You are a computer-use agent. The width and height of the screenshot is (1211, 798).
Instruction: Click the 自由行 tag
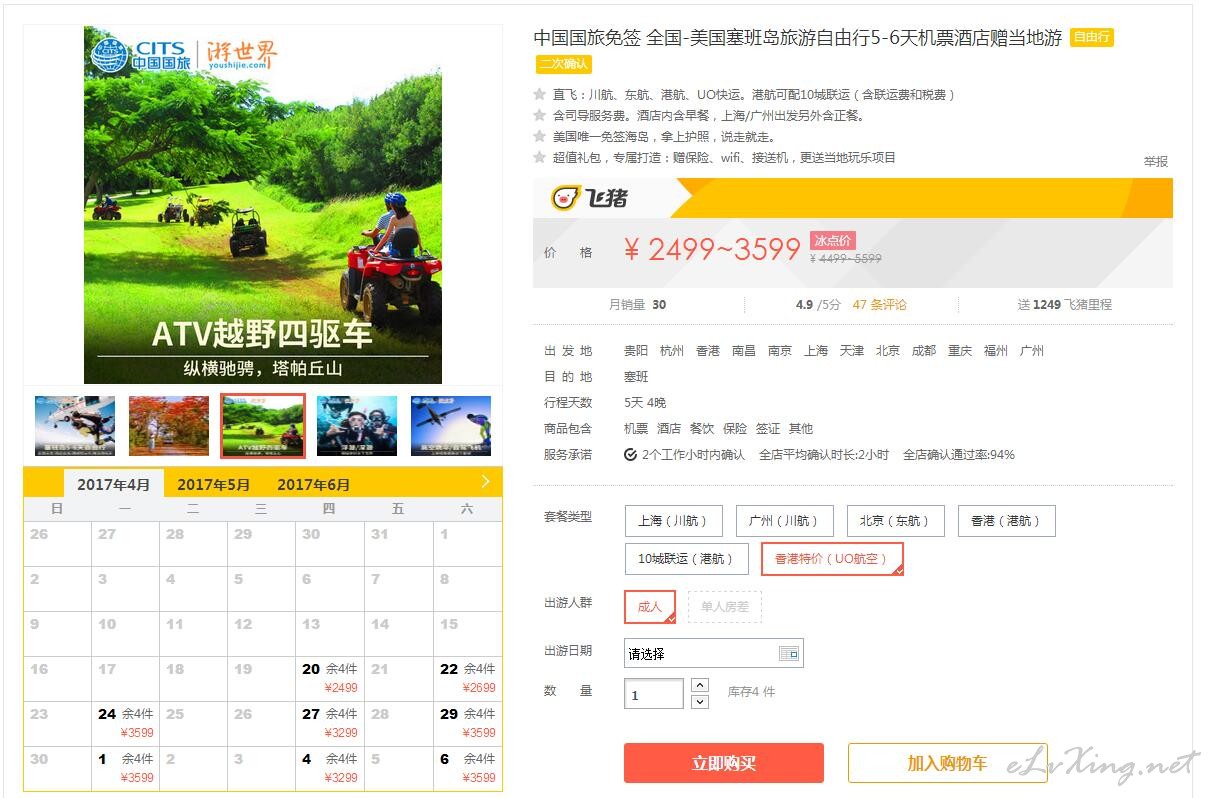pos(1091,38)
